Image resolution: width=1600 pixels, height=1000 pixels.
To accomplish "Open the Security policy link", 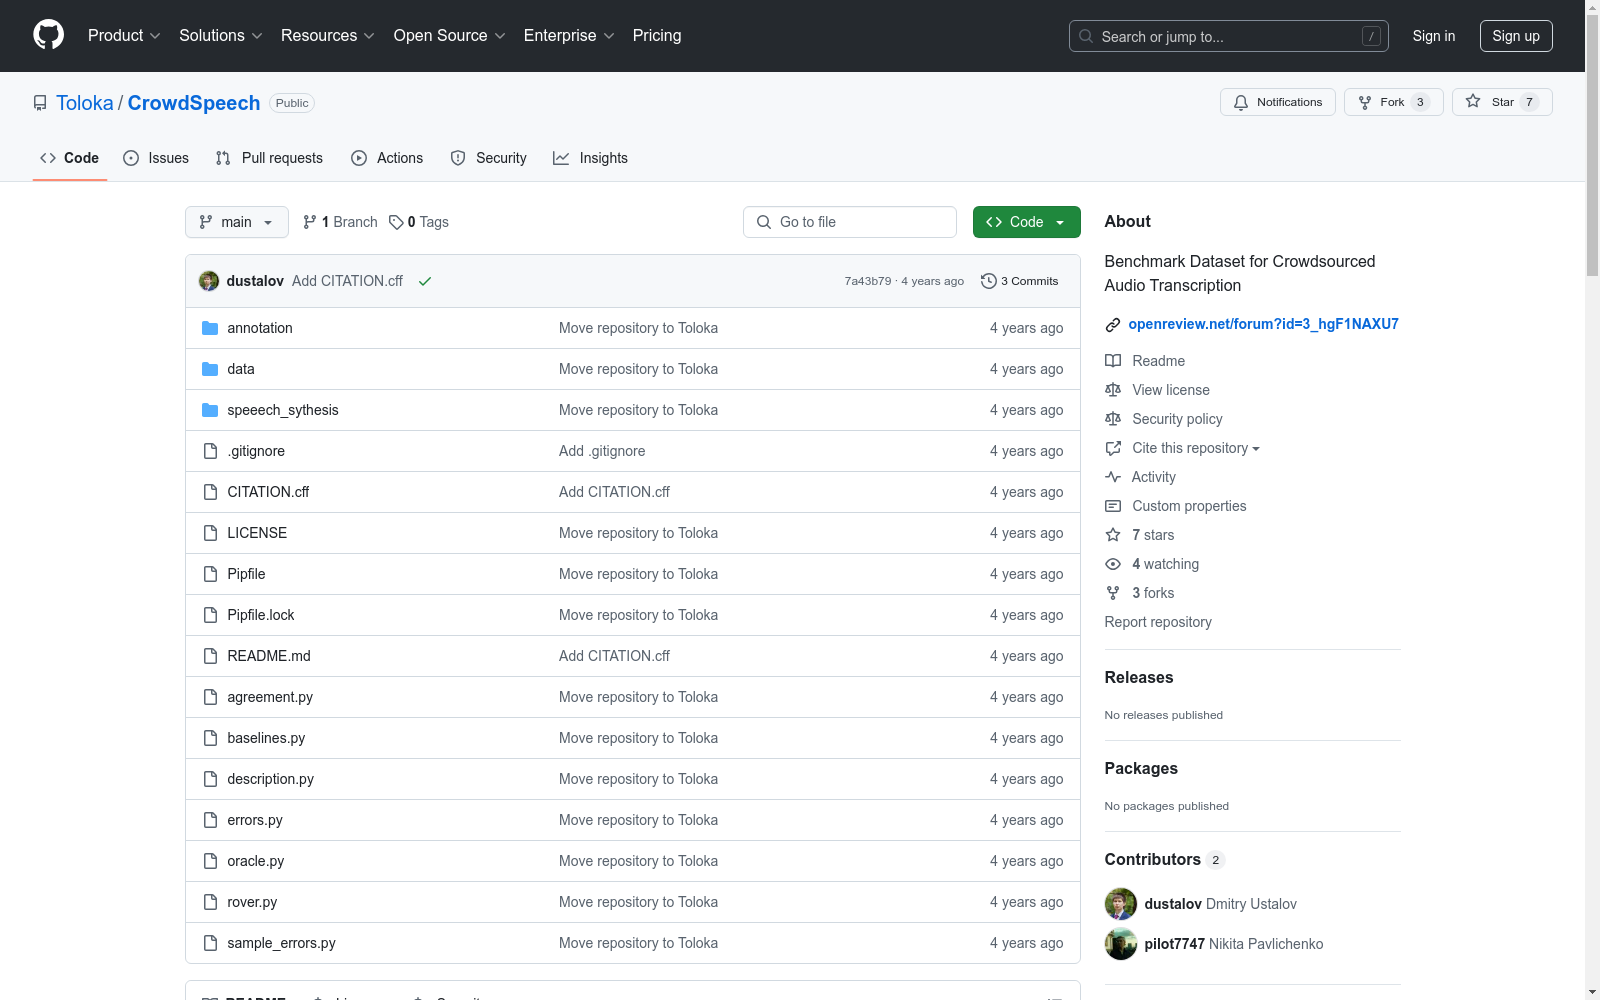I will pyautogui.click(x=1177, y=419).
